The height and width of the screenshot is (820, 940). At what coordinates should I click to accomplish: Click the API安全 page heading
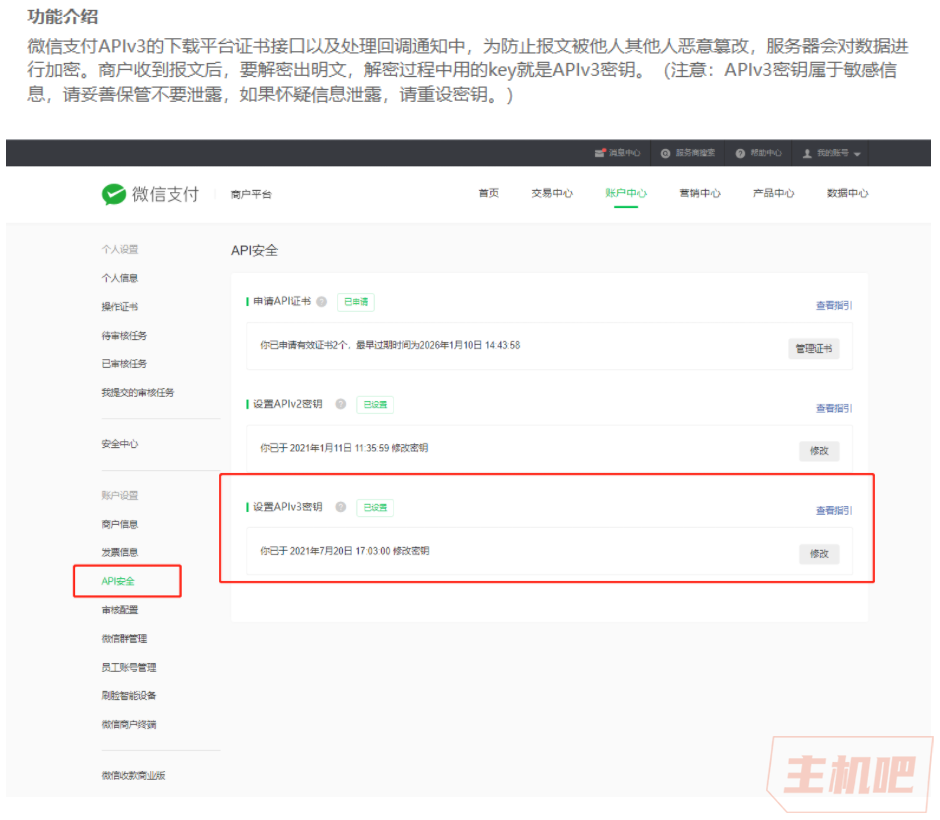pos(255,251)
